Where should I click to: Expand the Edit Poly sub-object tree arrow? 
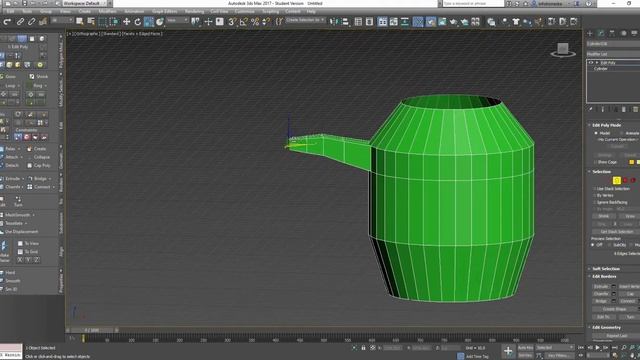(597, 63)
